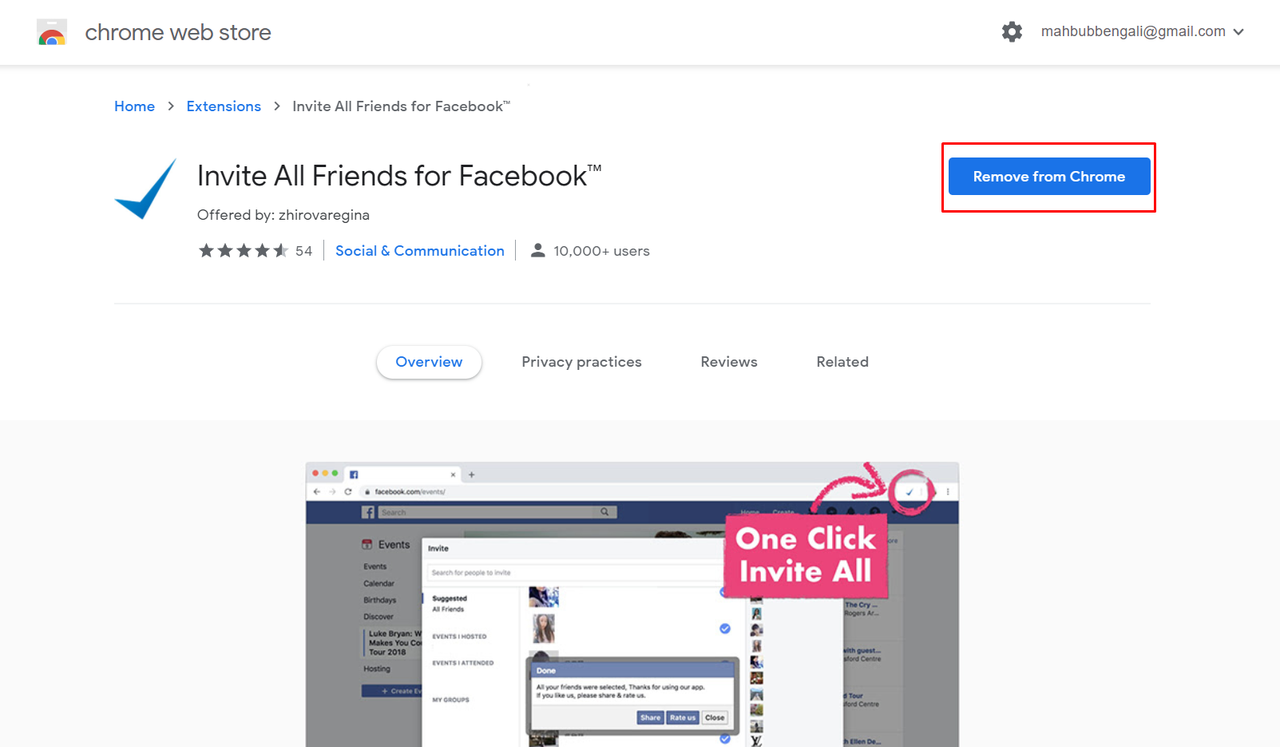Follow the Home breadcrumb link
Viewport: 1280px width, 747px height.
[134, 106]
